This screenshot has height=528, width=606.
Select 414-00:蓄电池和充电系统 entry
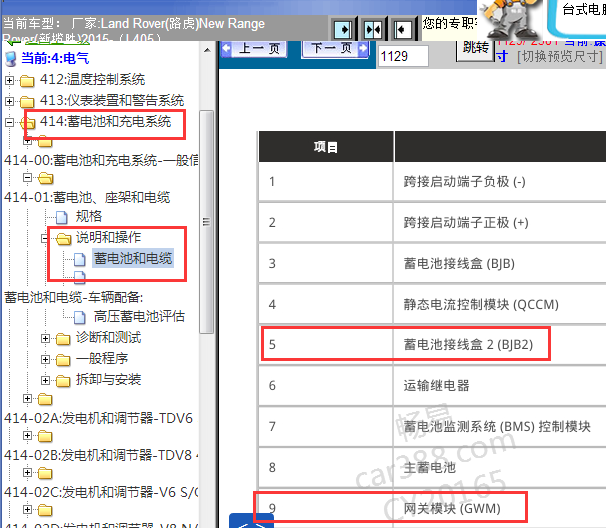pos(101,160)
